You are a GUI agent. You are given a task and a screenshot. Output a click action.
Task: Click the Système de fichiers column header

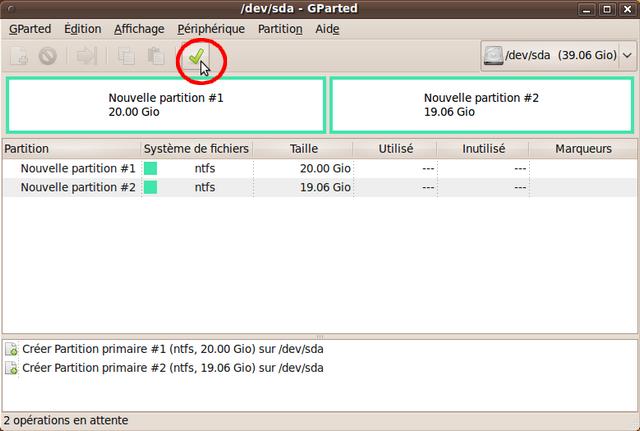coord(196,149)
